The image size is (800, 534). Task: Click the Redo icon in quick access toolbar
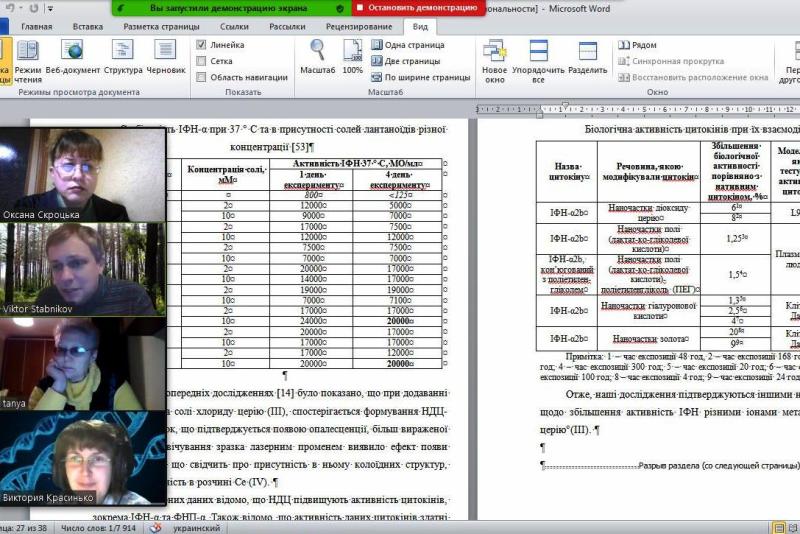click(x=34, y=8)
